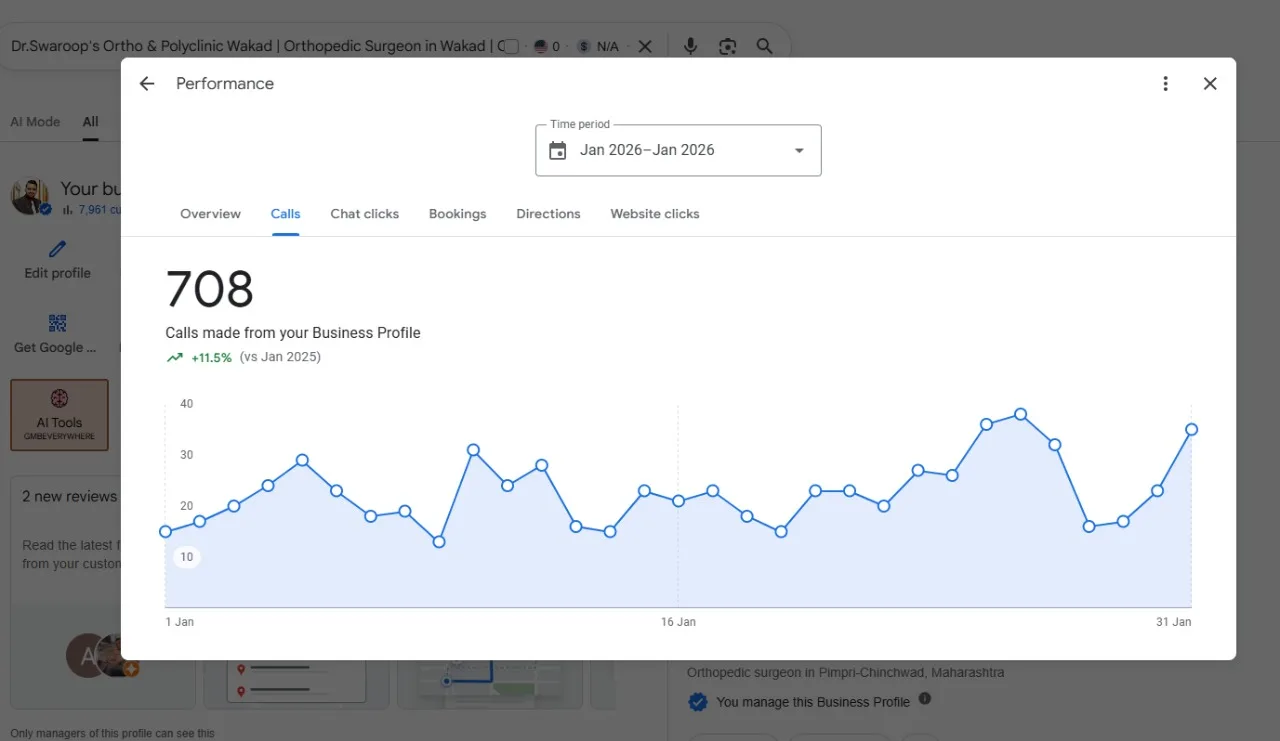The height and width of the screenshot is (741, 1280).
Task: Select the Chat clicks tab
Action: tap(365, 214)
